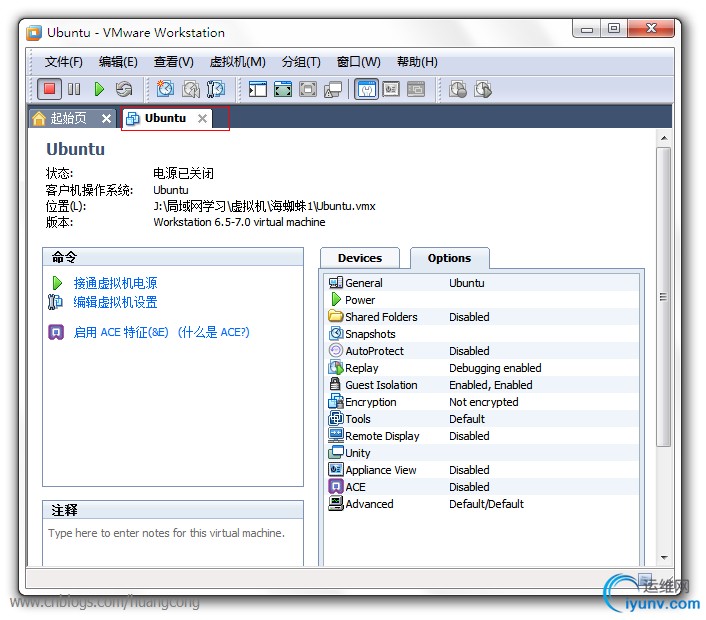
Task: Select the Power option row
Action: coord(481,300)
